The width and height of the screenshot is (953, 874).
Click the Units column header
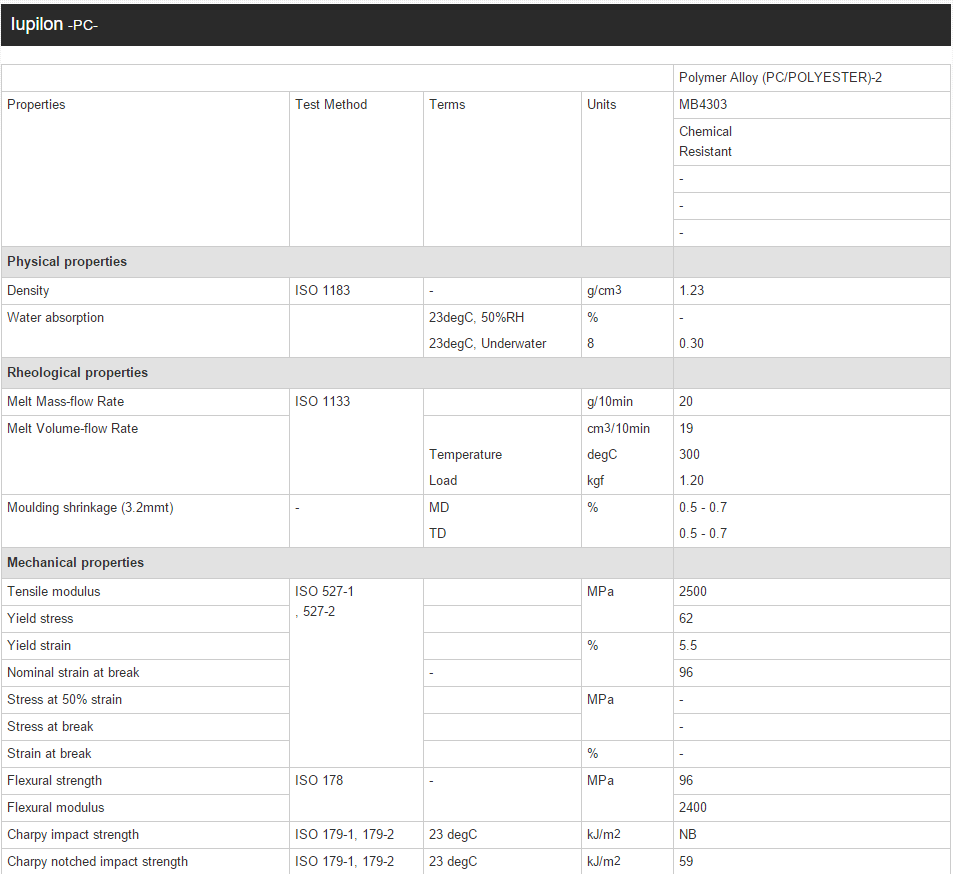602,105
